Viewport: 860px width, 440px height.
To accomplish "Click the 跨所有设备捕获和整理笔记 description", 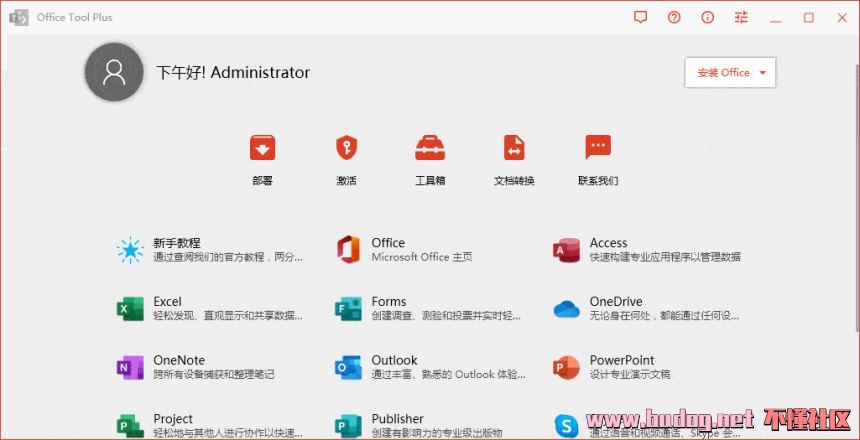I will [x=213, y=374].
